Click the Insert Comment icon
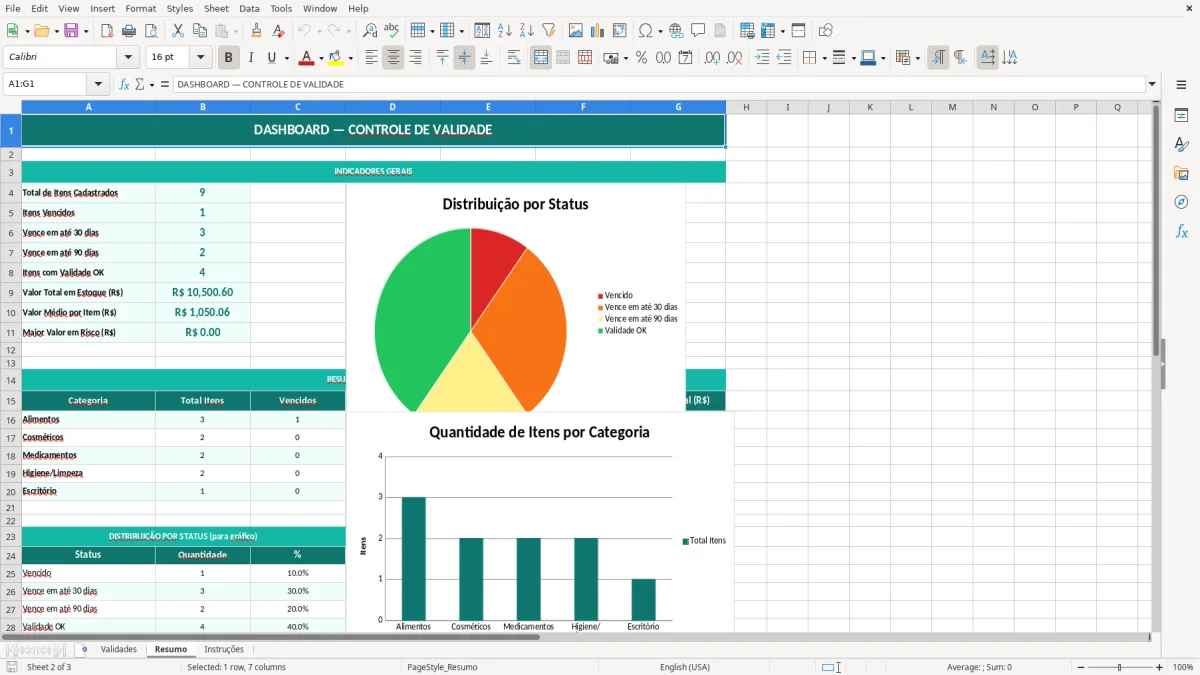 click(x=698, y=31)
